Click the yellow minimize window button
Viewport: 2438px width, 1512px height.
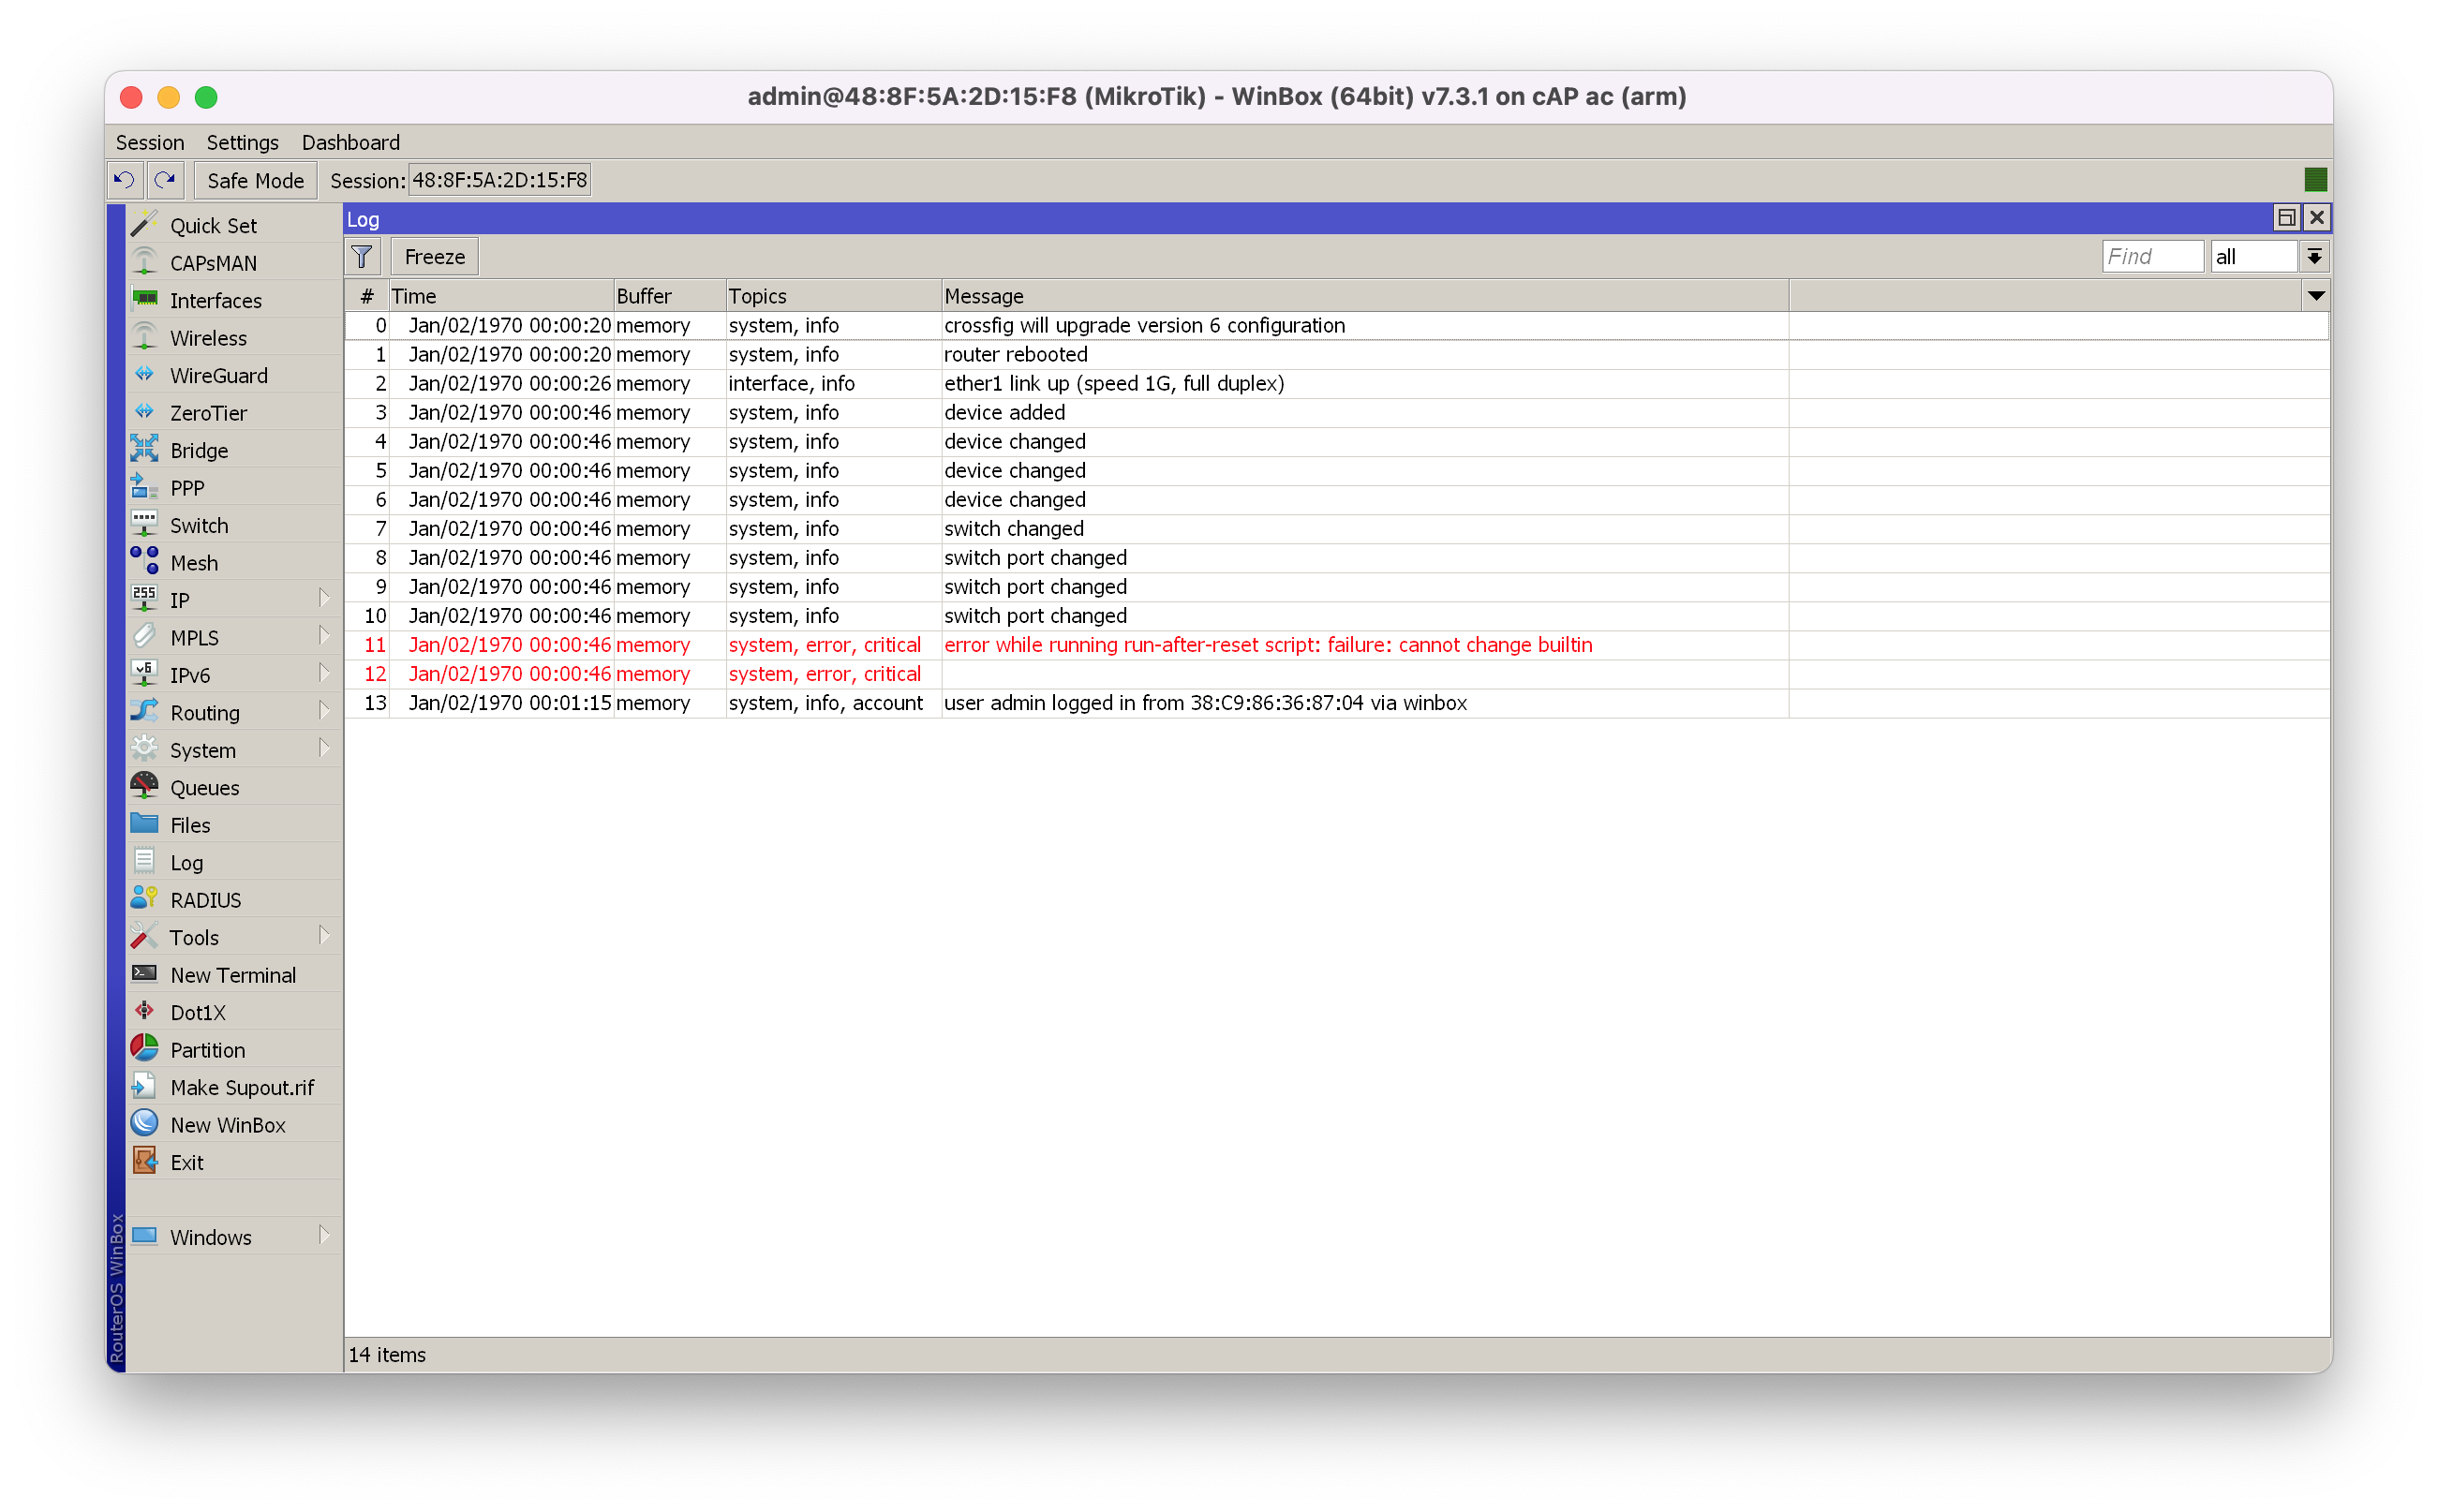pyautogui.click(x=168, y=97)
